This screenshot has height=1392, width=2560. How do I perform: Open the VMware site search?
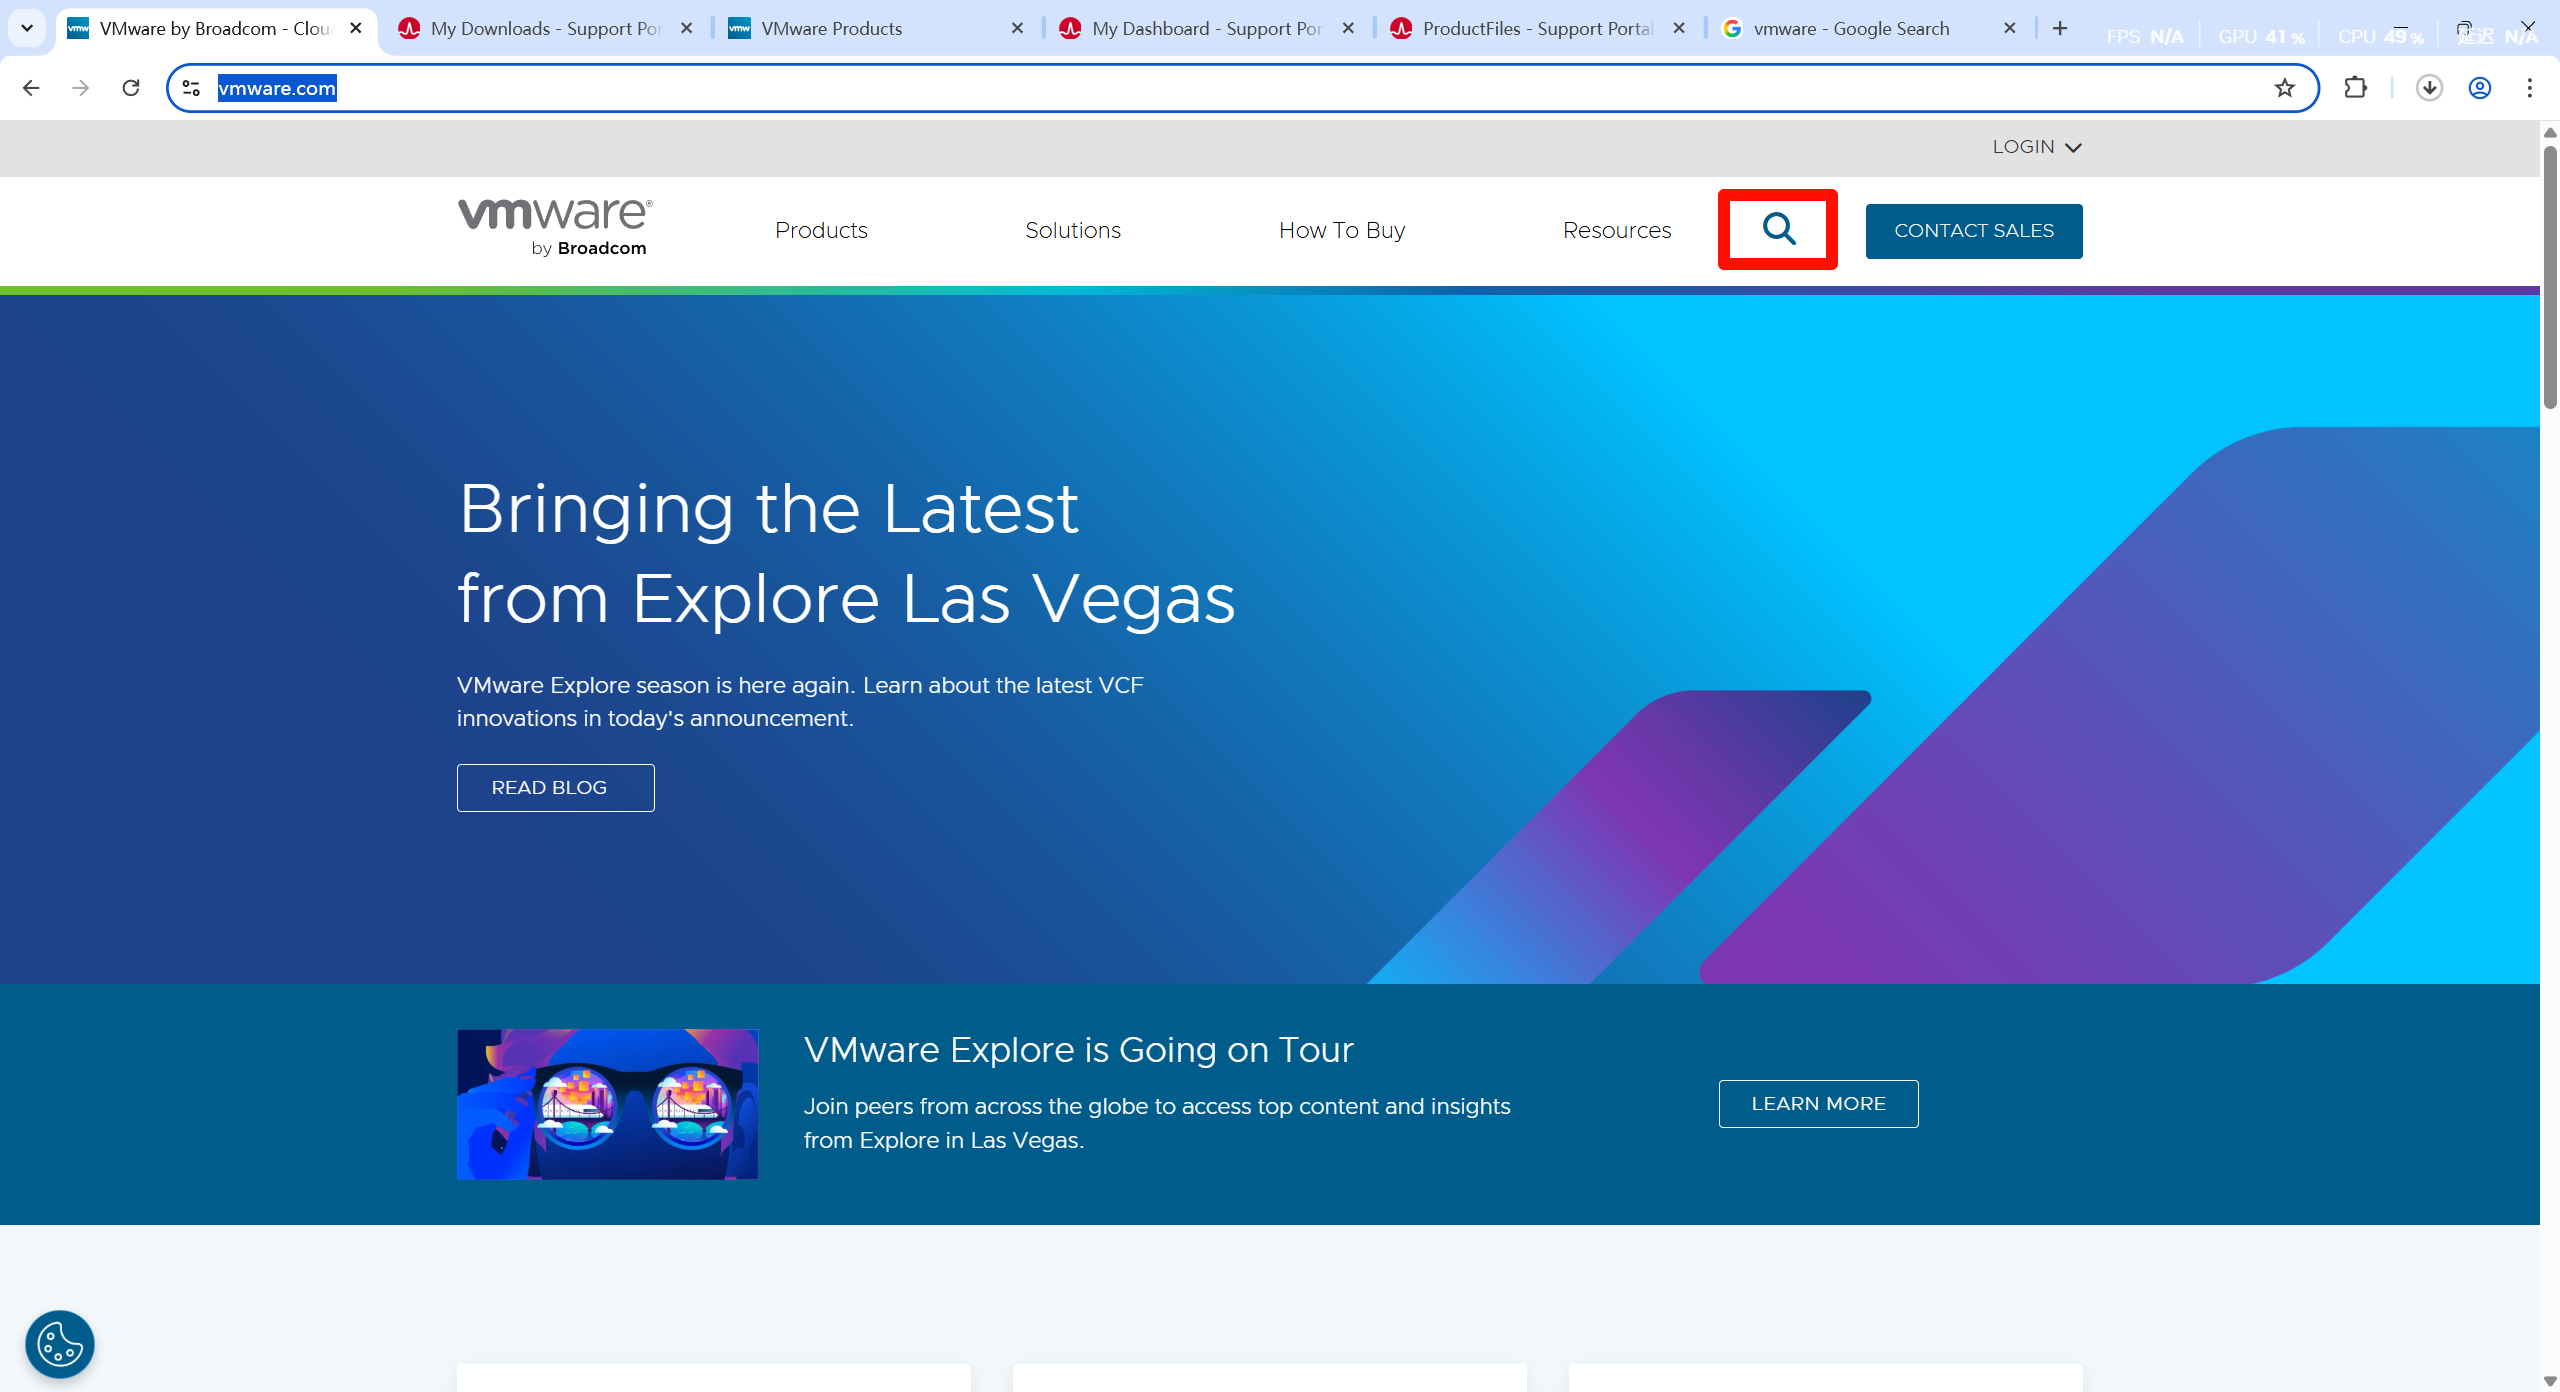(1778, 229)
